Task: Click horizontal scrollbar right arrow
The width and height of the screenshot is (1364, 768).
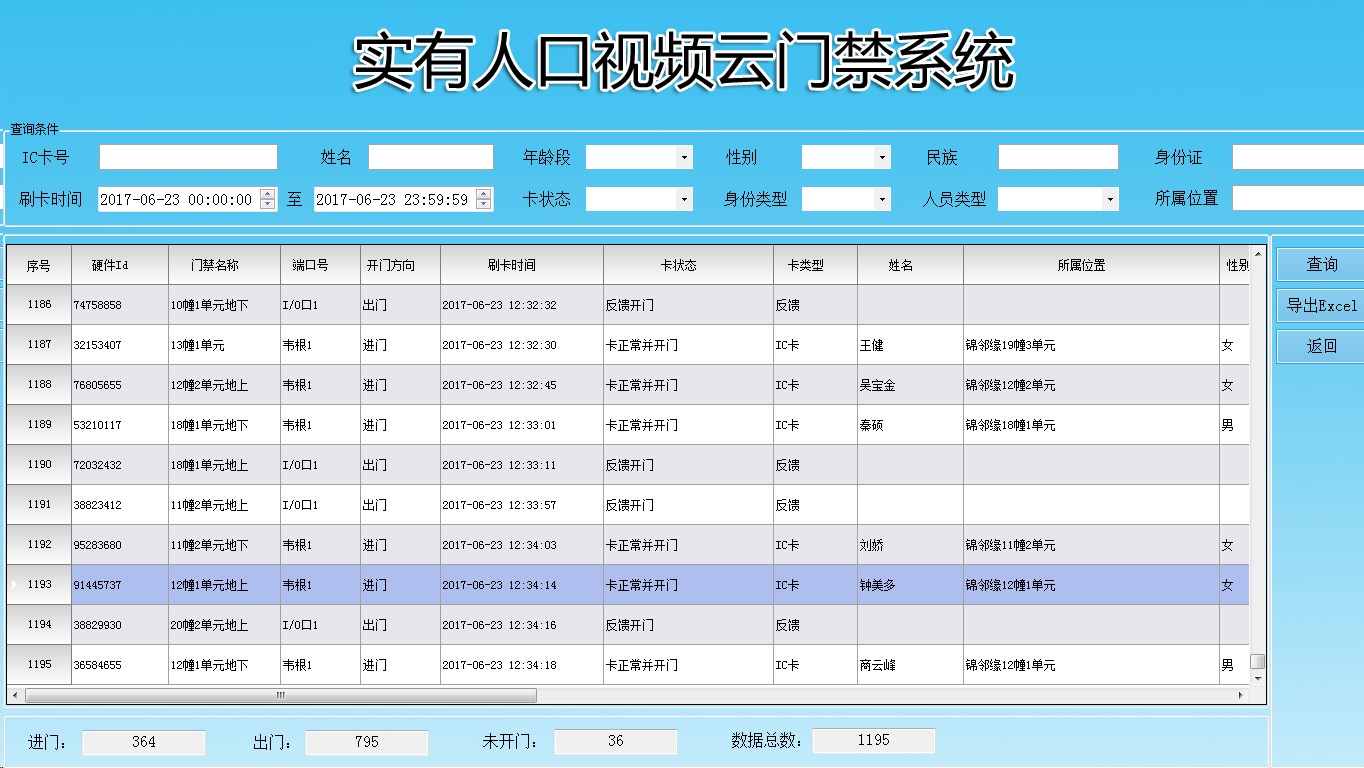Action: 1242,695
